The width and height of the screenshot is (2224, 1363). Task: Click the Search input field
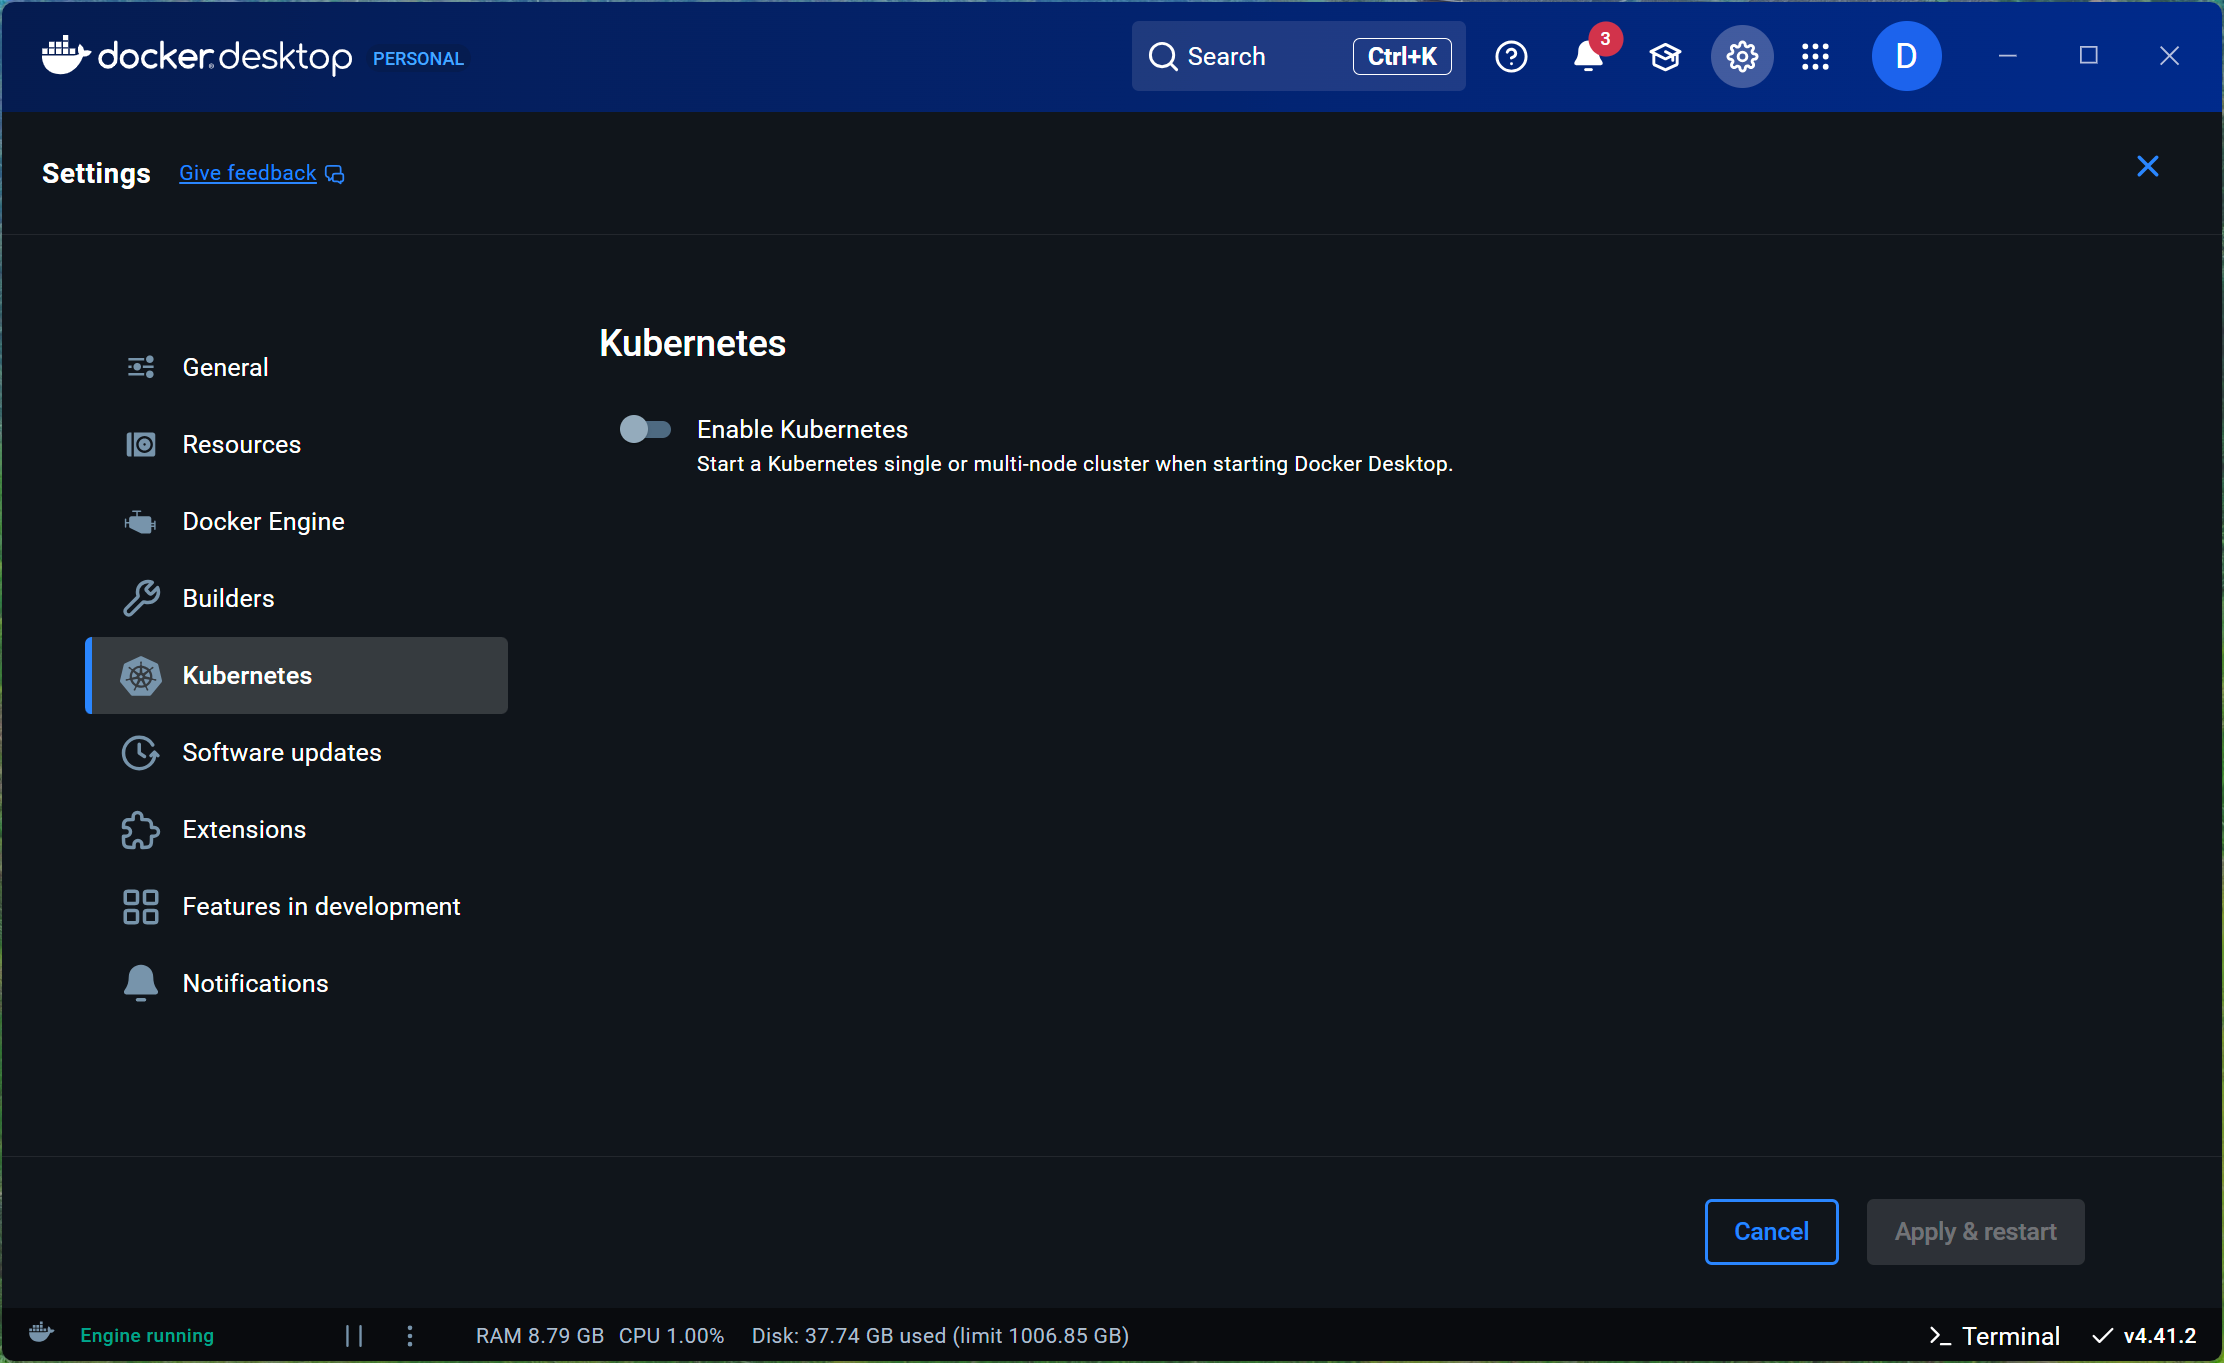coord(1298,56)
